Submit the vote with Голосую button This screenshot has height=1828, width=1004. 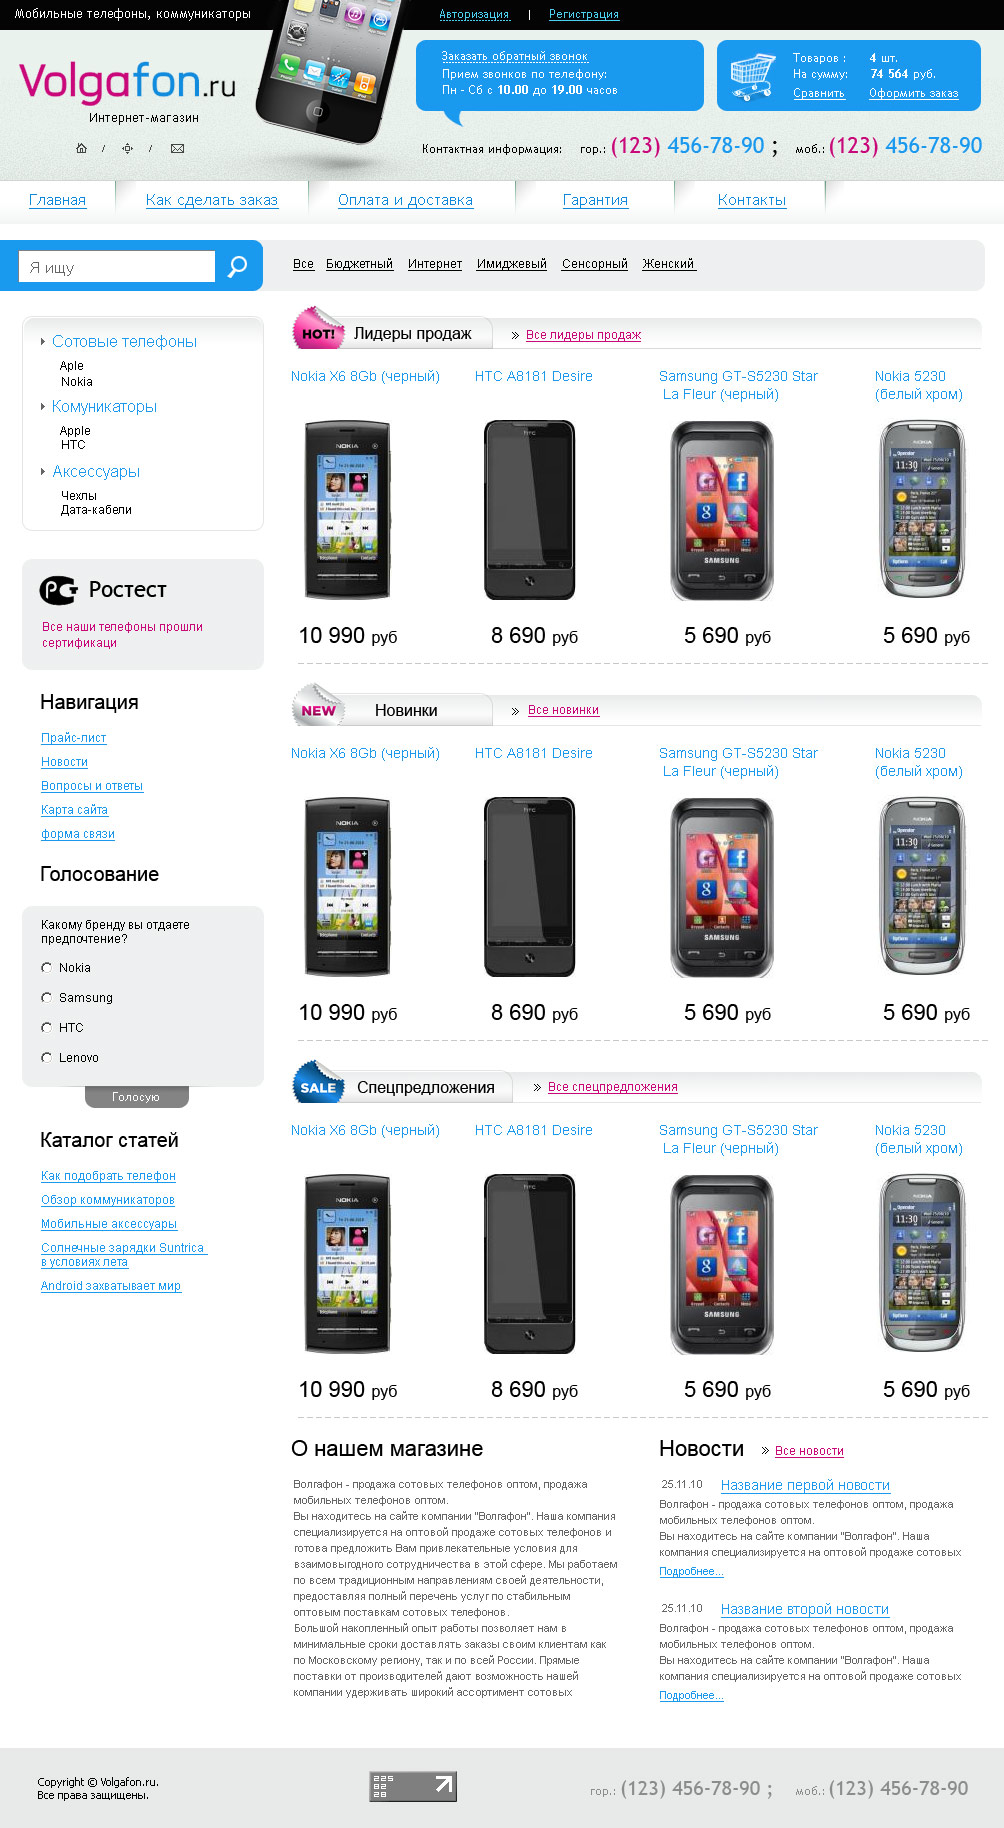pyautogui.click(x=136, y=1097)
